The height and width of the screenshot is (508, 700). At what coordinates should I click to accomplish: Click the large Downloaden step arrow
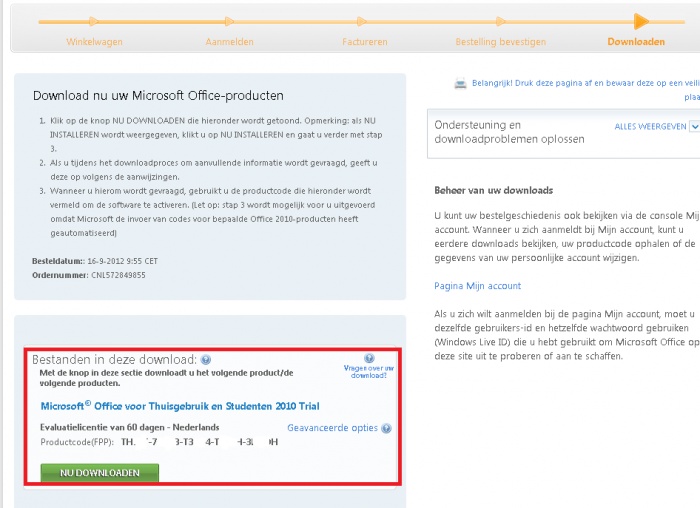(x=641, y=21)
